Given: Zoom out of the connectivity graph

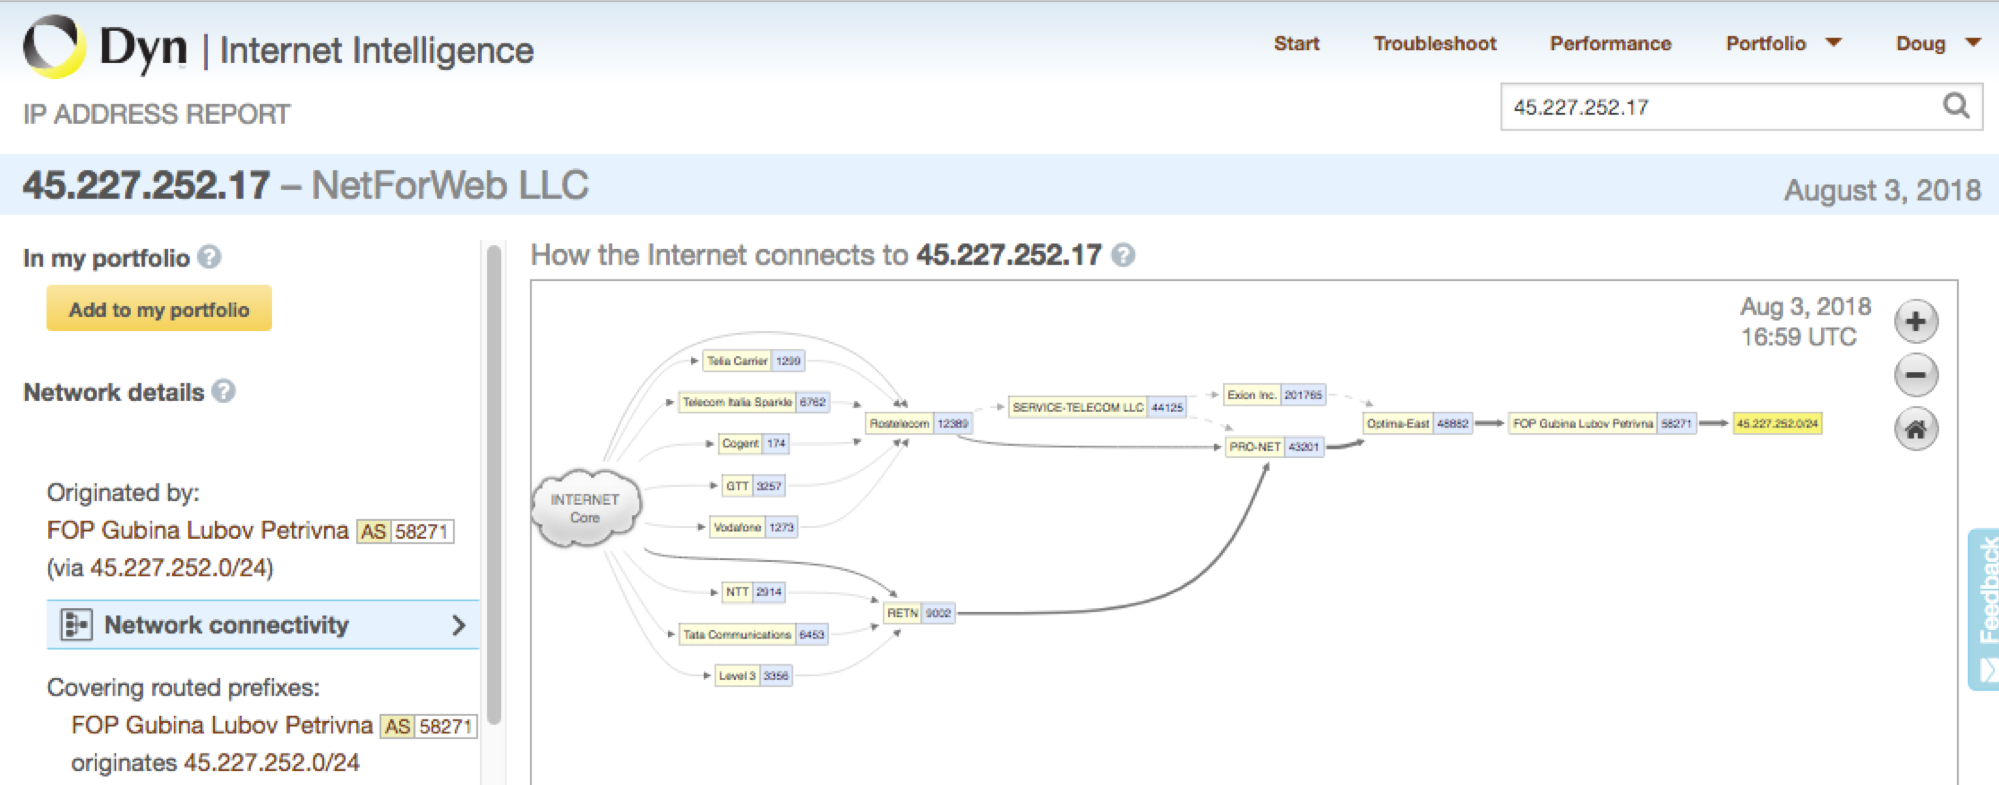Looking at the screenshot, I should click(1916, 375).
